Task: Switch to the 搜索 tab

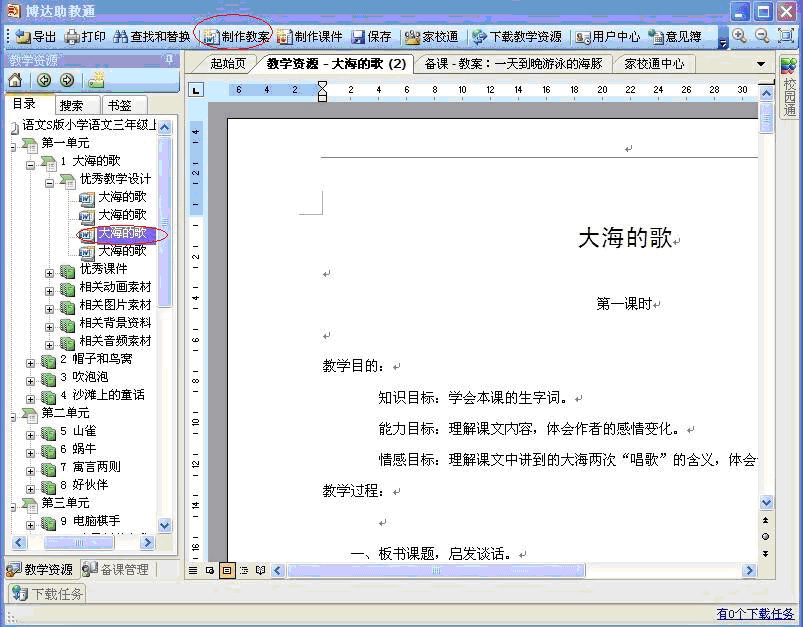Action: (71, 105)
